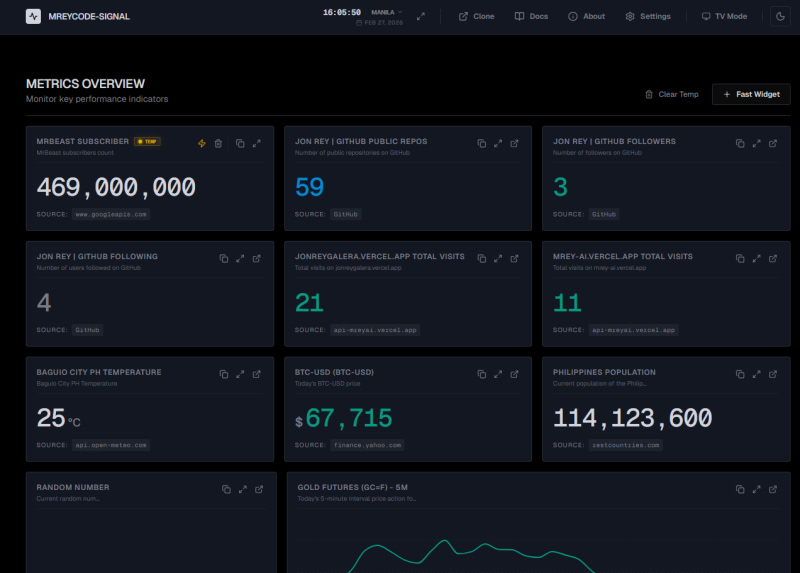This screenshot has height=573, width=800.
Task: Open external link on Gold Futures widget
Action: pyautogui.click(x=773, y=489)
